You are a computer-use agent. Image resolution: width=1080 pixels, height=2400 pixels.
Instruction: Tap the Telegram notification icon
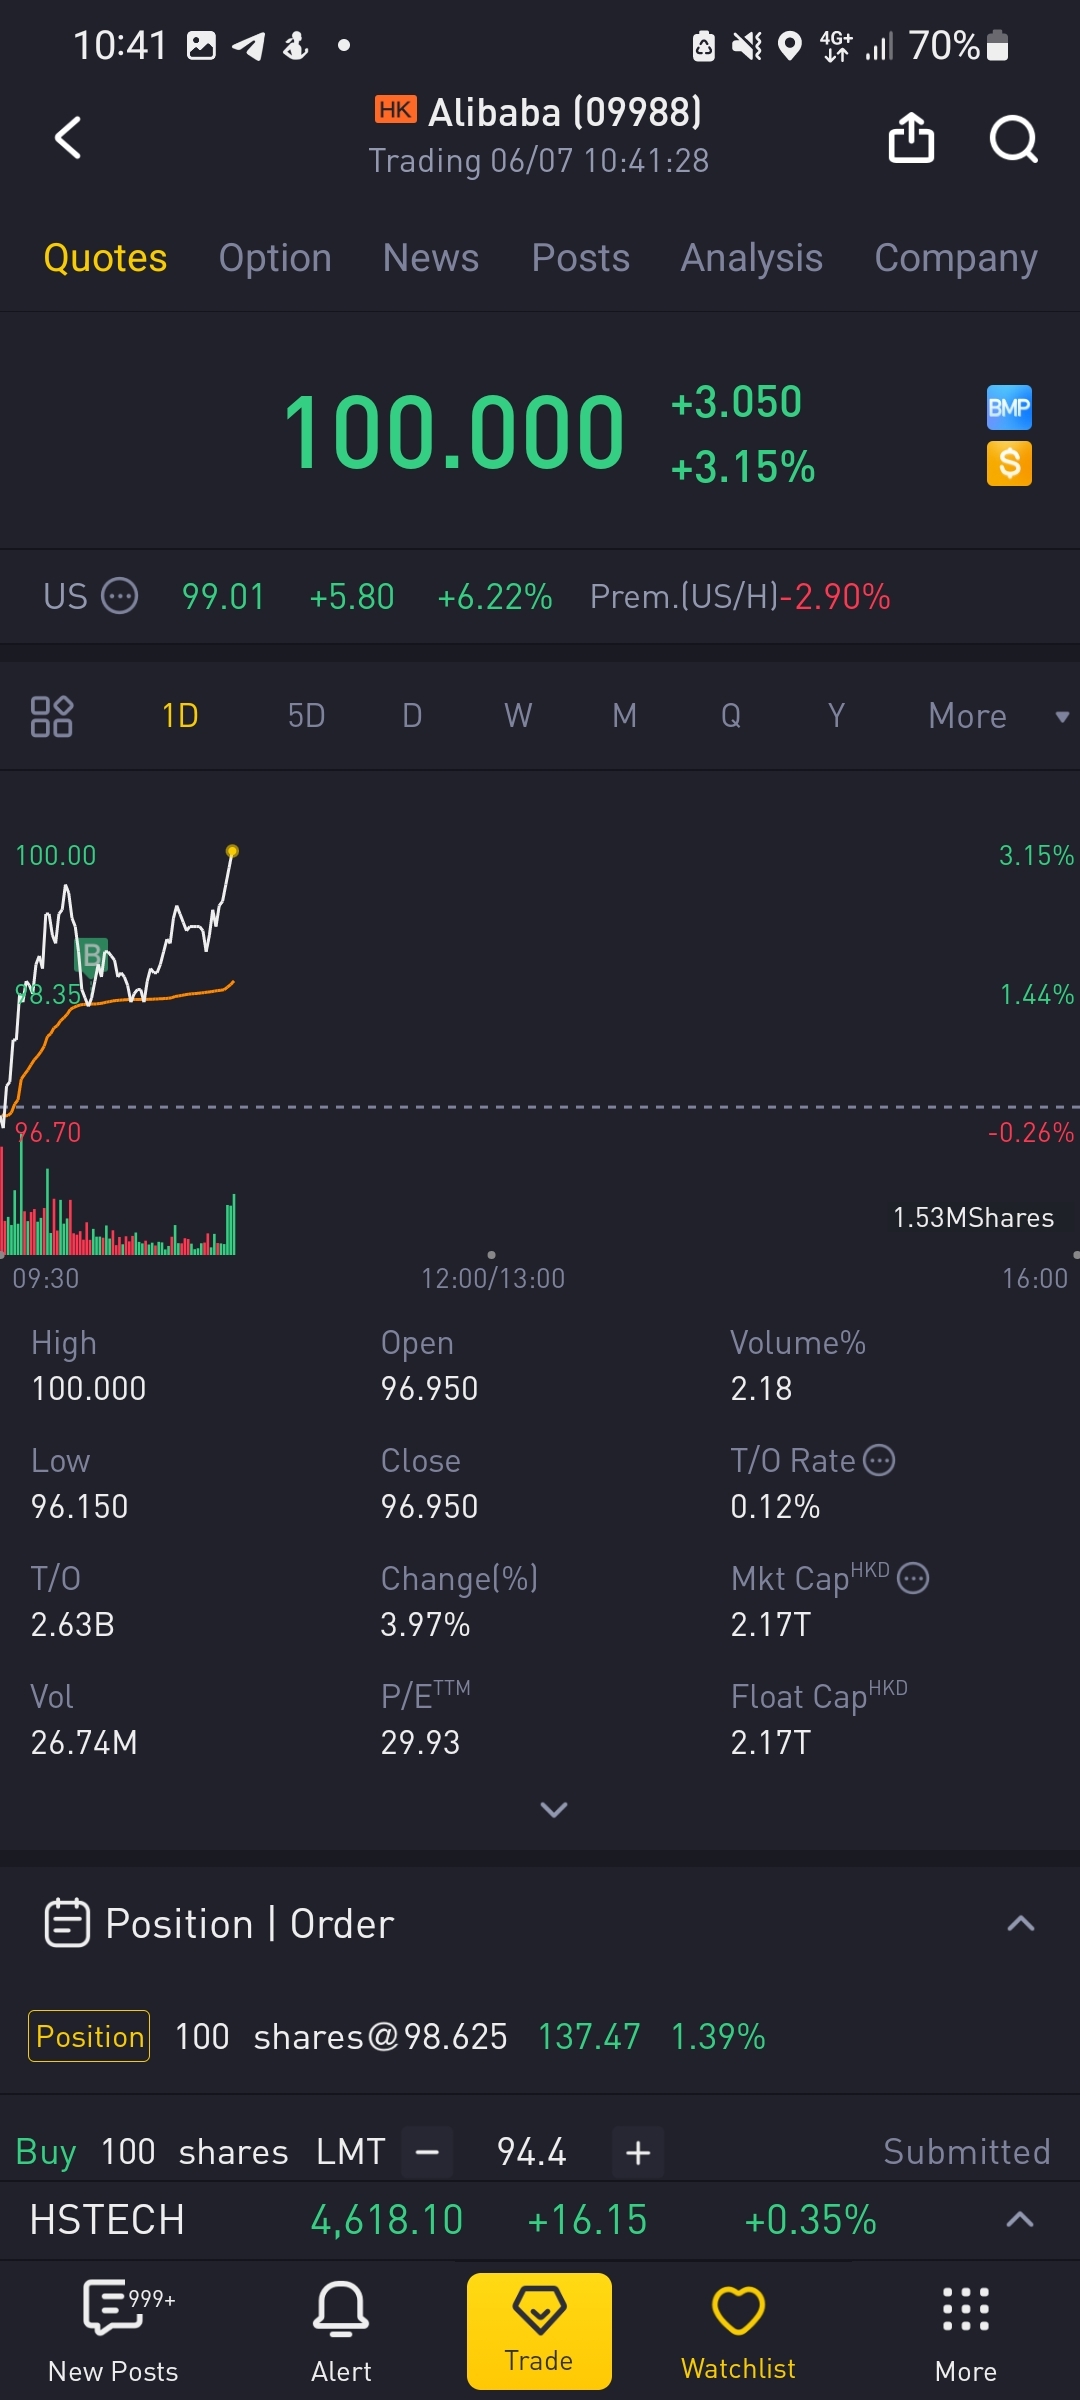pyautogui.click(x=249, y=46)
